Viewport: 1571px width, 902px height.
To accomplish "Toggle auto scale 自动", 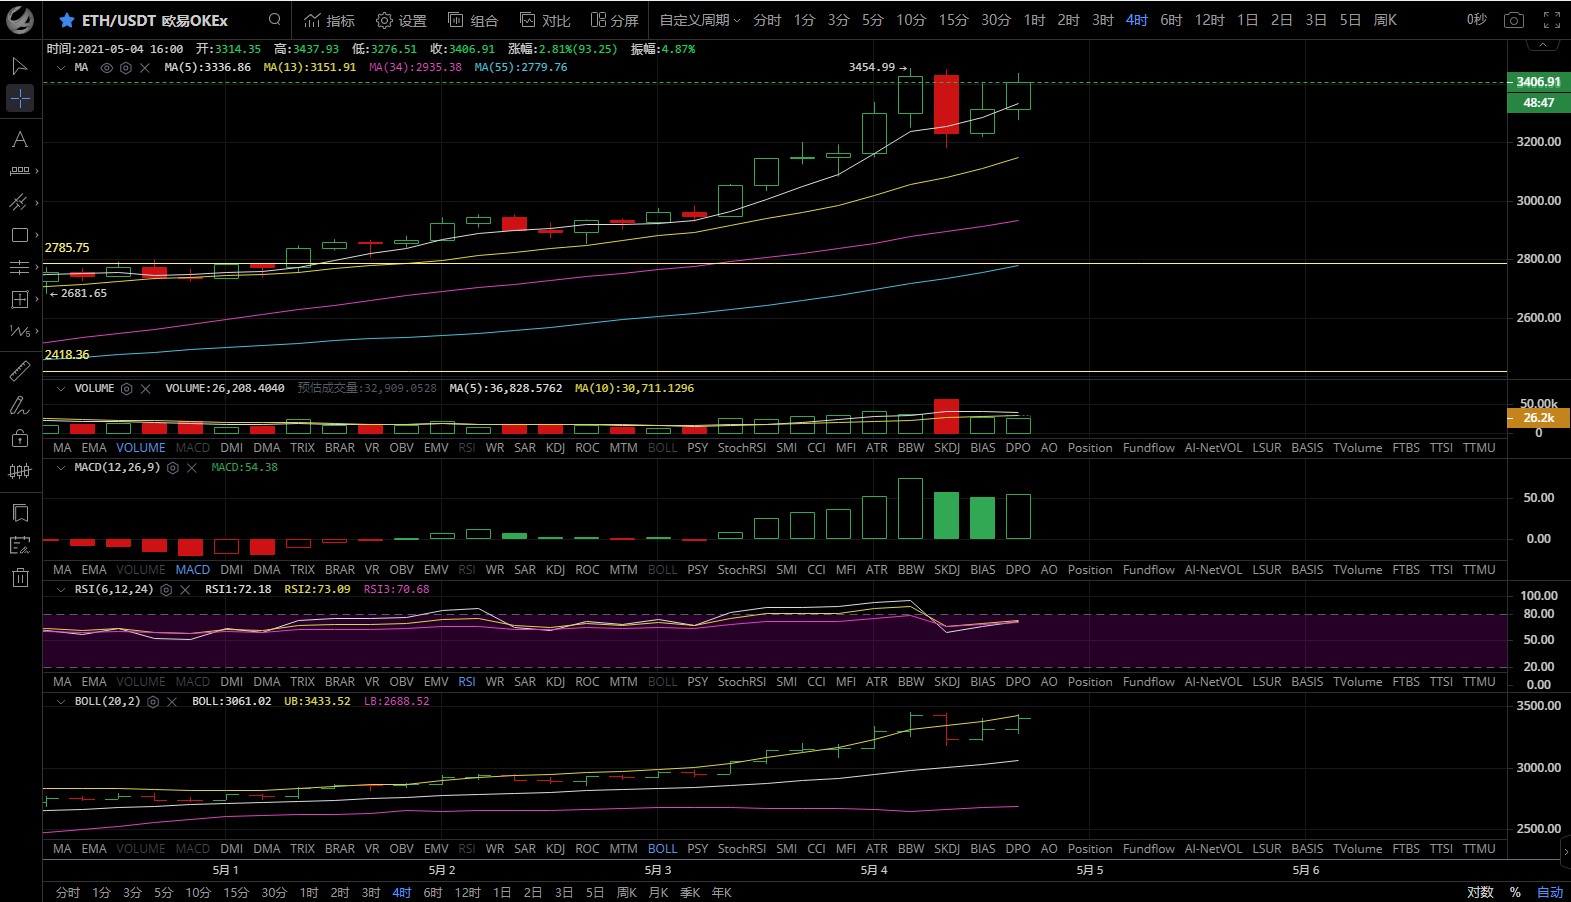I will pos(1550,892).
